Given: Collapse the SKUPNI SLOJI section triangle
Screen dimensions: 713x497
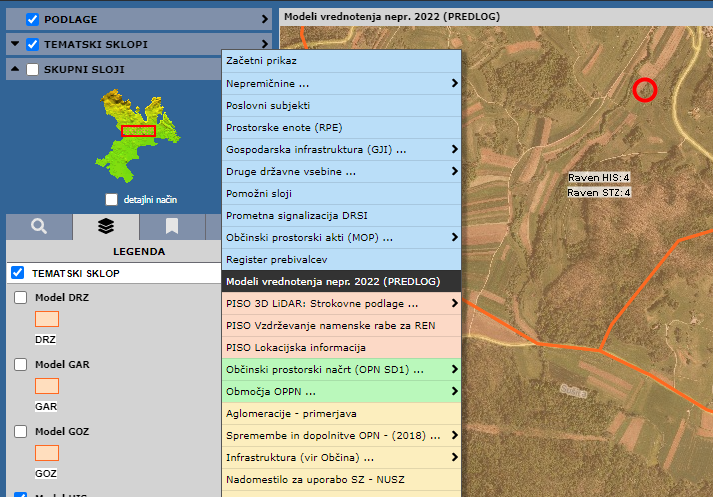Looking at the screenshot, I should coord(14,70).
